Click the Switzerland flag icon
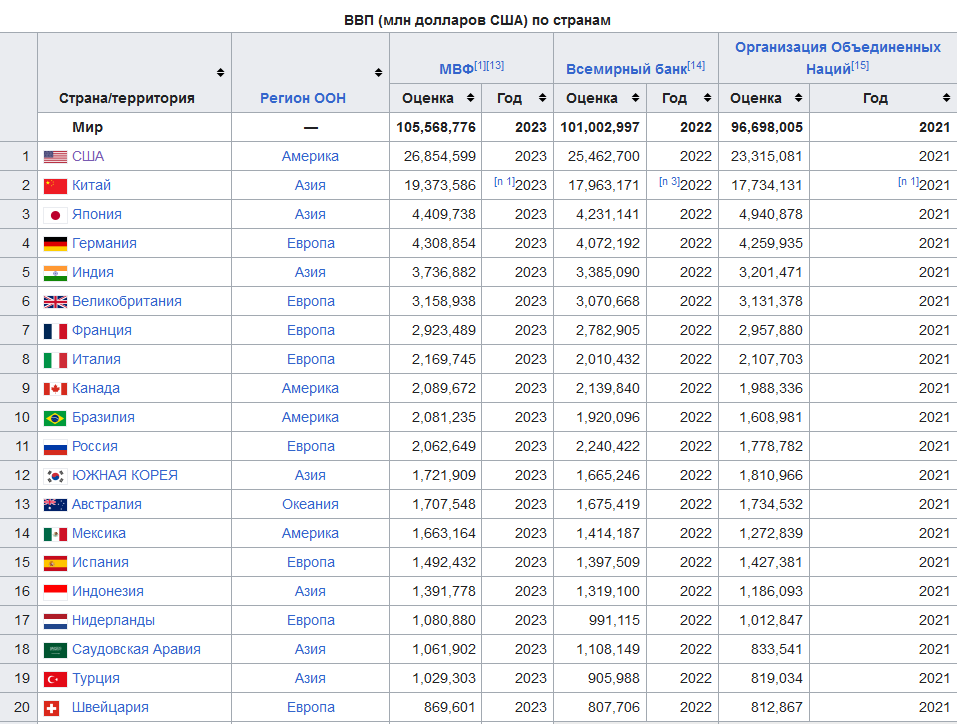The height and width of the screenshot is (724, 957). coord(55,708)
